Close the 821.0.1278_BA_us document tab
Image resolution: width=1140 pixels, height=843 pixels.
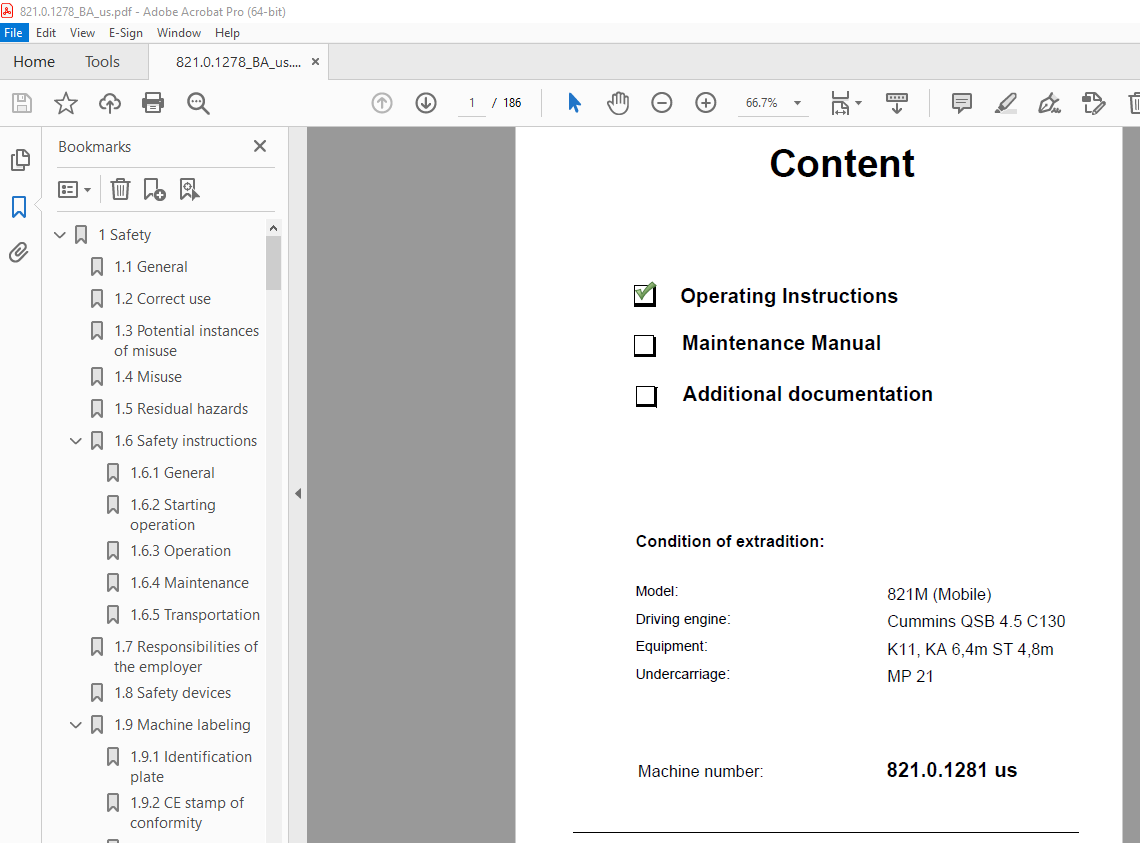(x=316, y=62)
